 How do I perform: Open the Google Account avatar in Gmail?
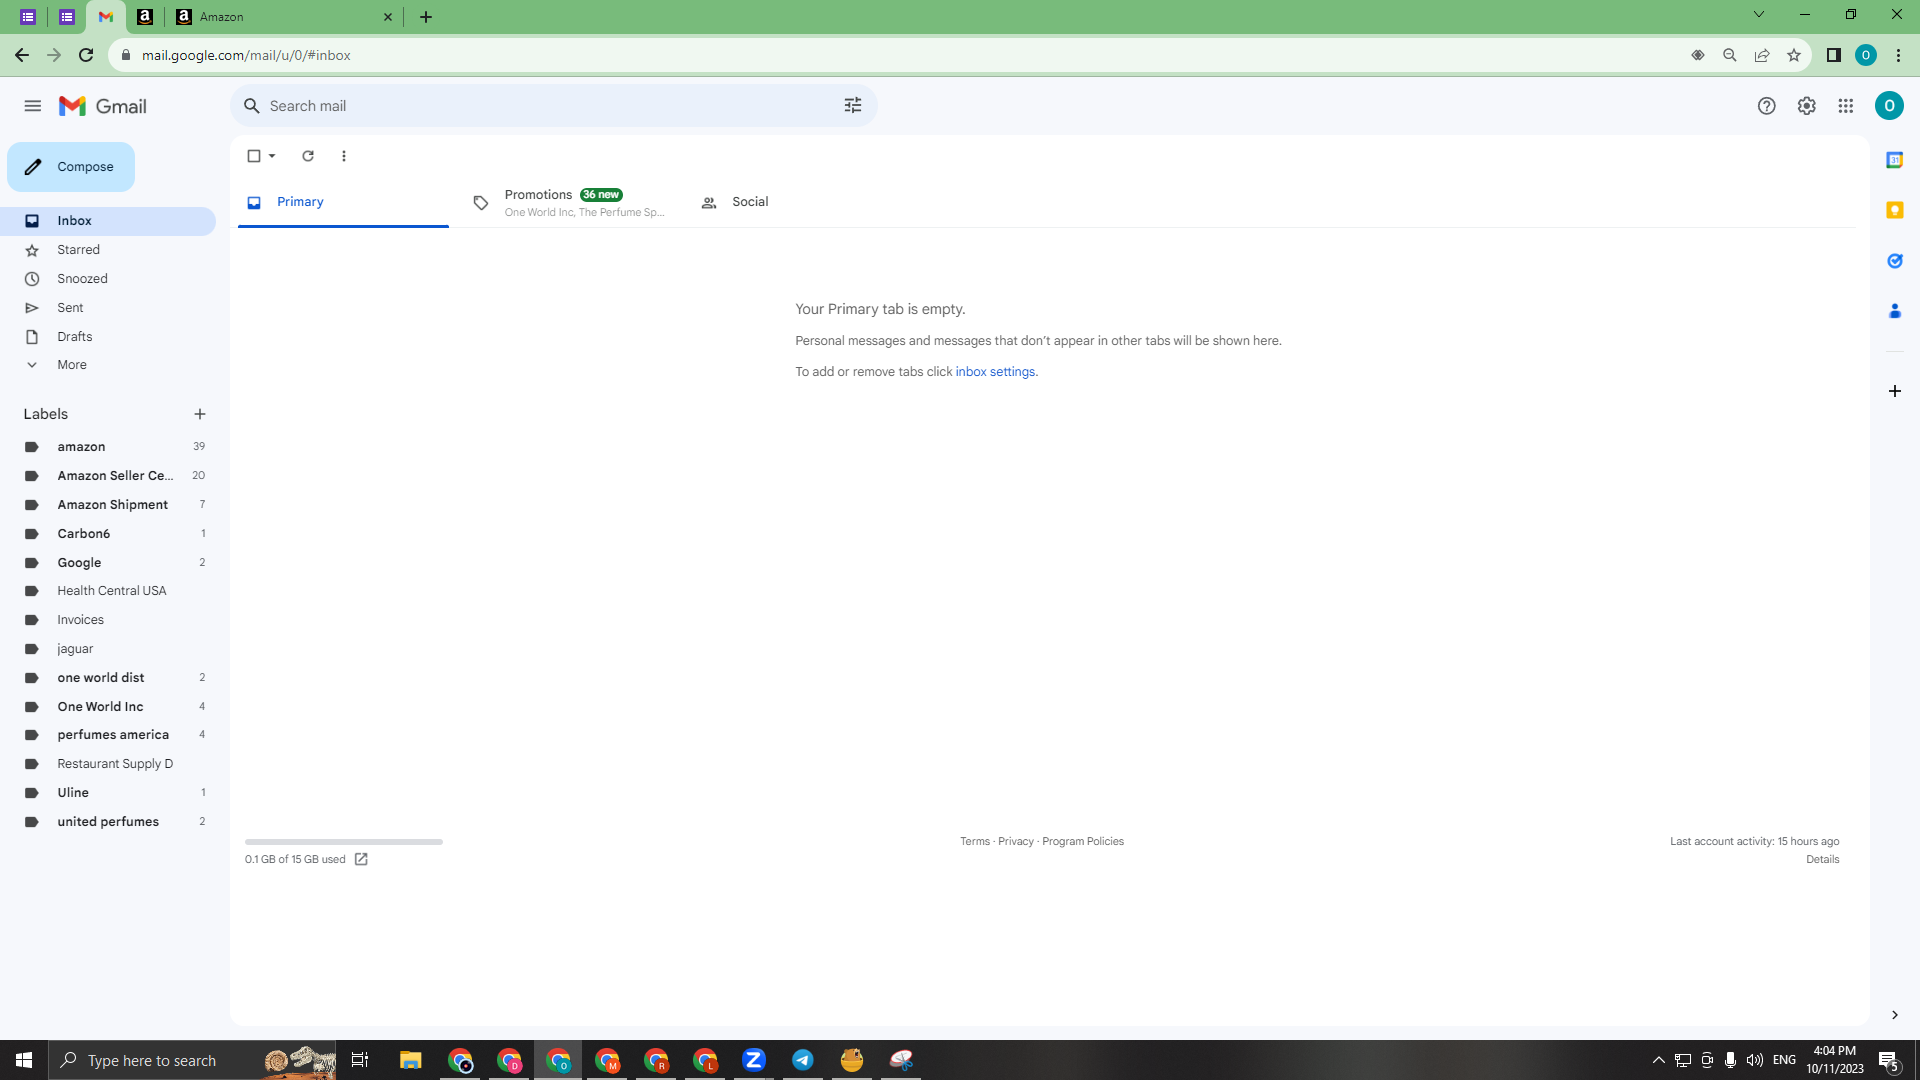pos(1889,106)
